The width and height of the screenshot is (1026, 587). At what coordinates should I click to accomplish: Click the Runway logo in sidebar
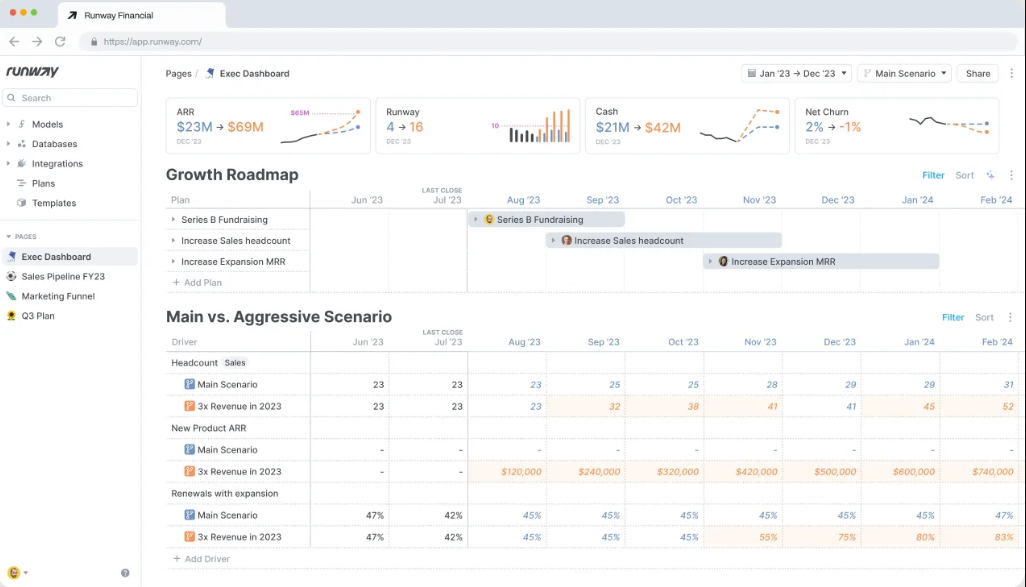coord(33,71)
